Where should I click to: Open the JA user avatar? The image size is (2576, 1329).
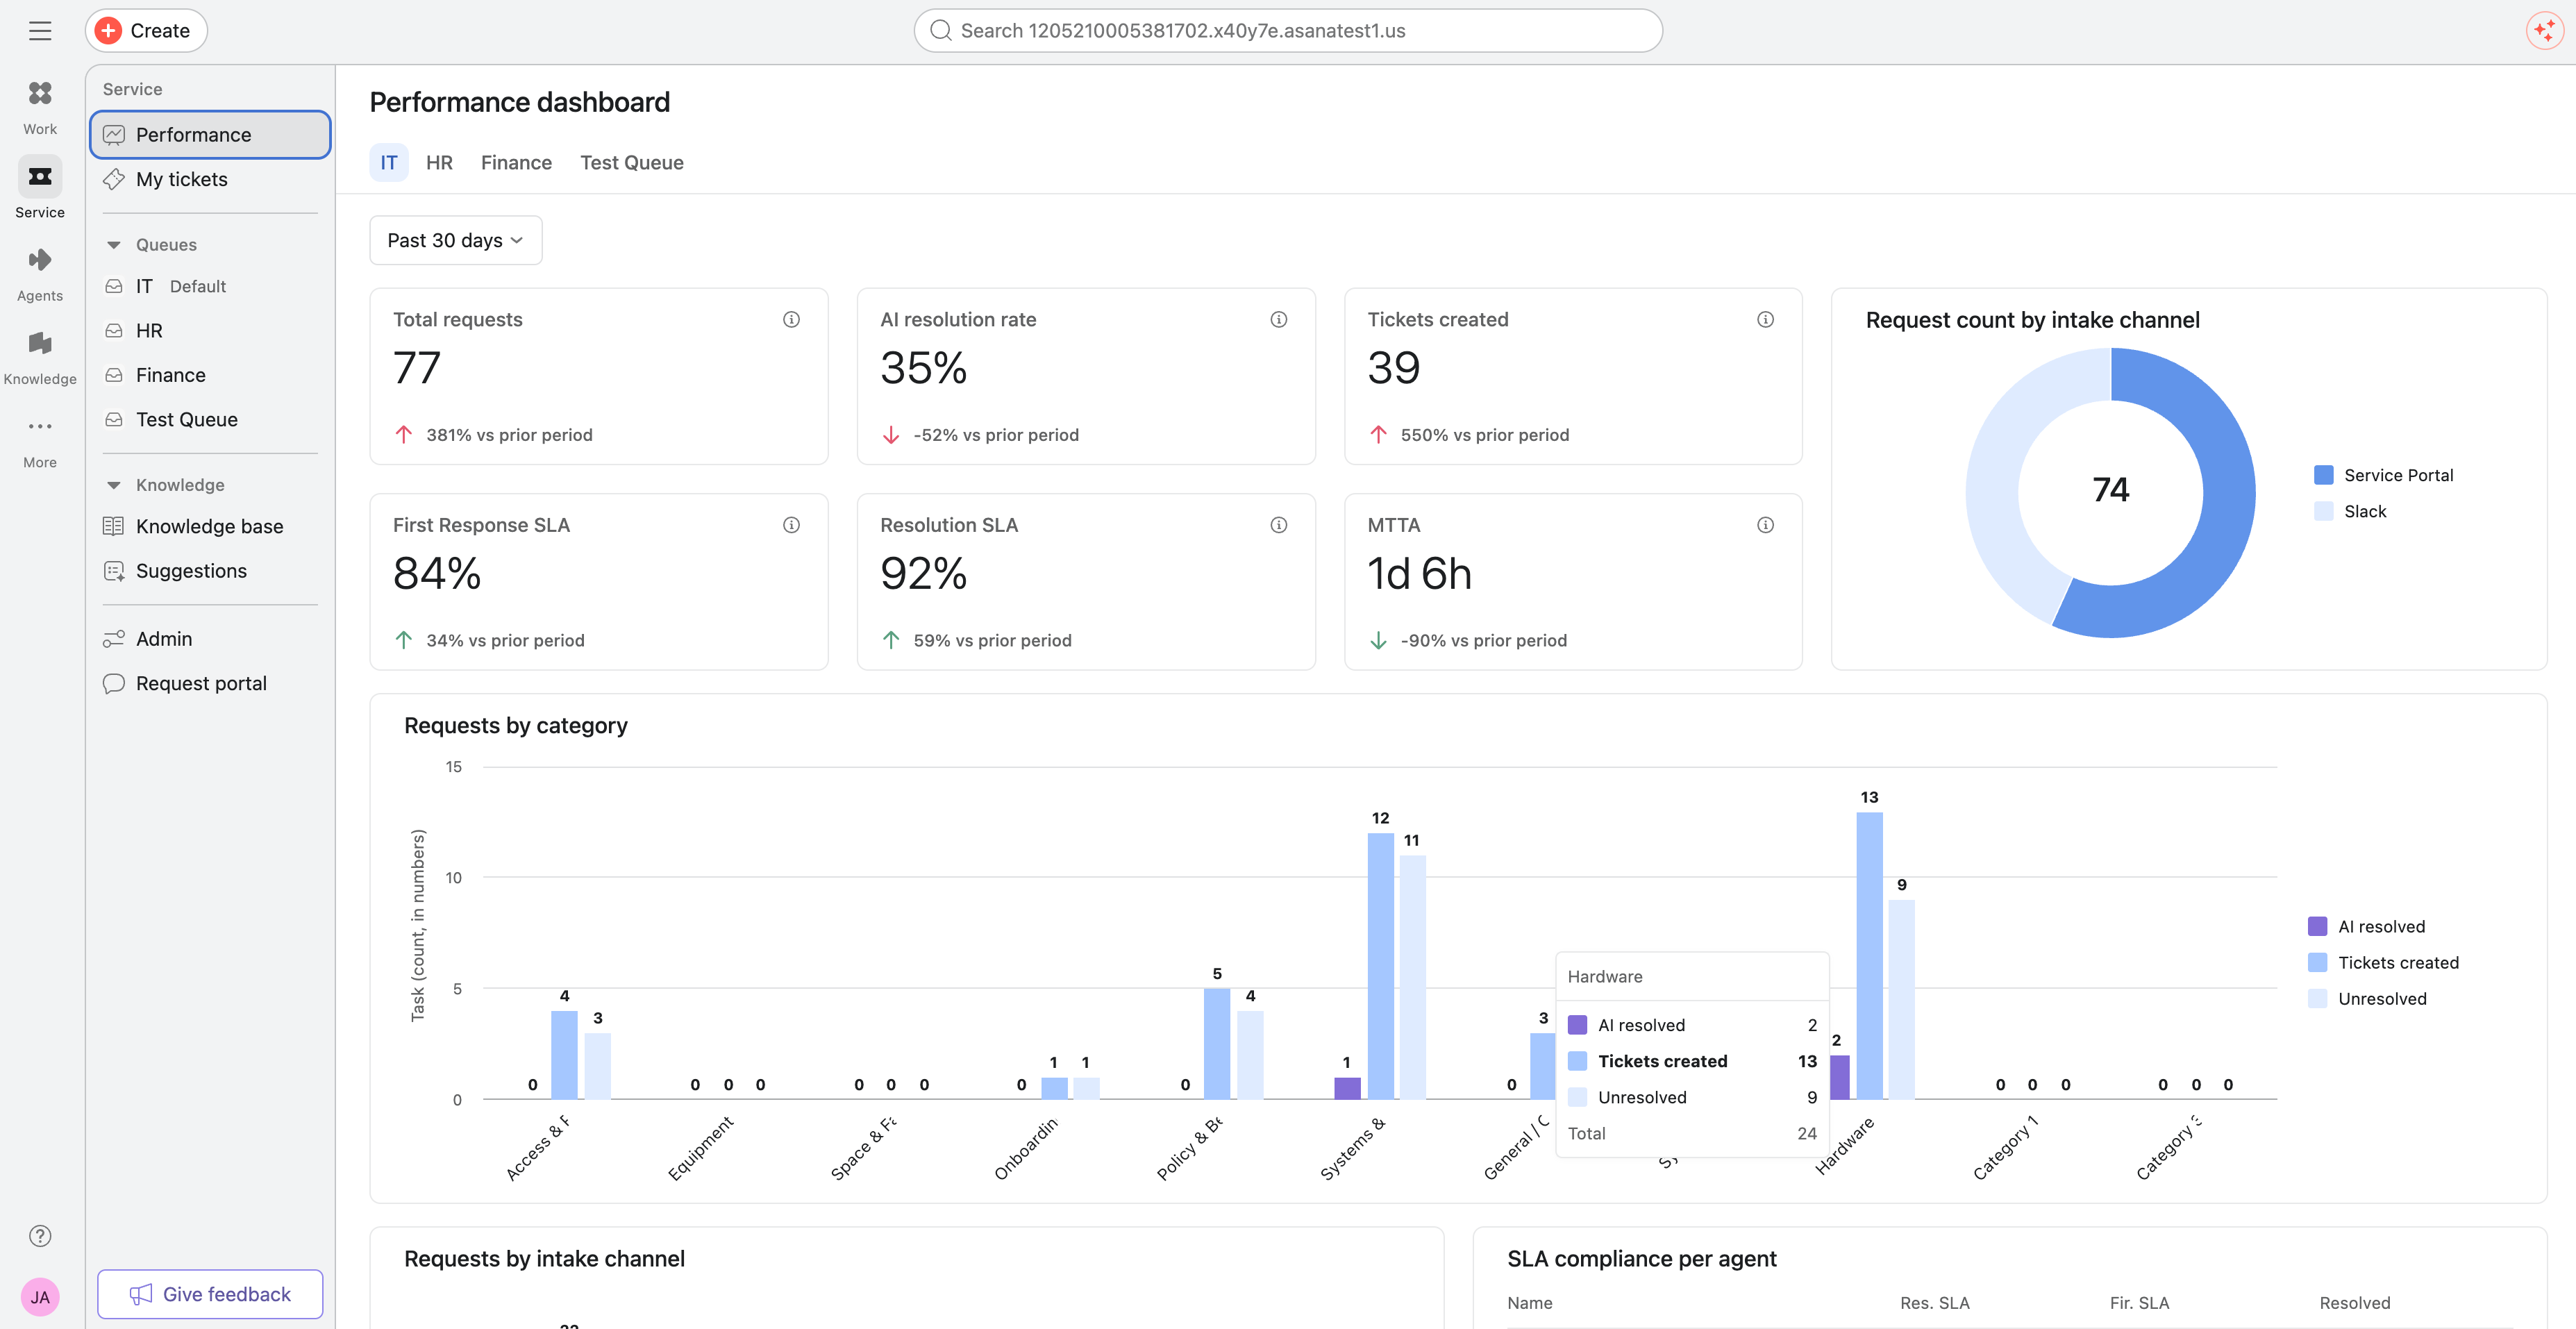[40, 1297]
